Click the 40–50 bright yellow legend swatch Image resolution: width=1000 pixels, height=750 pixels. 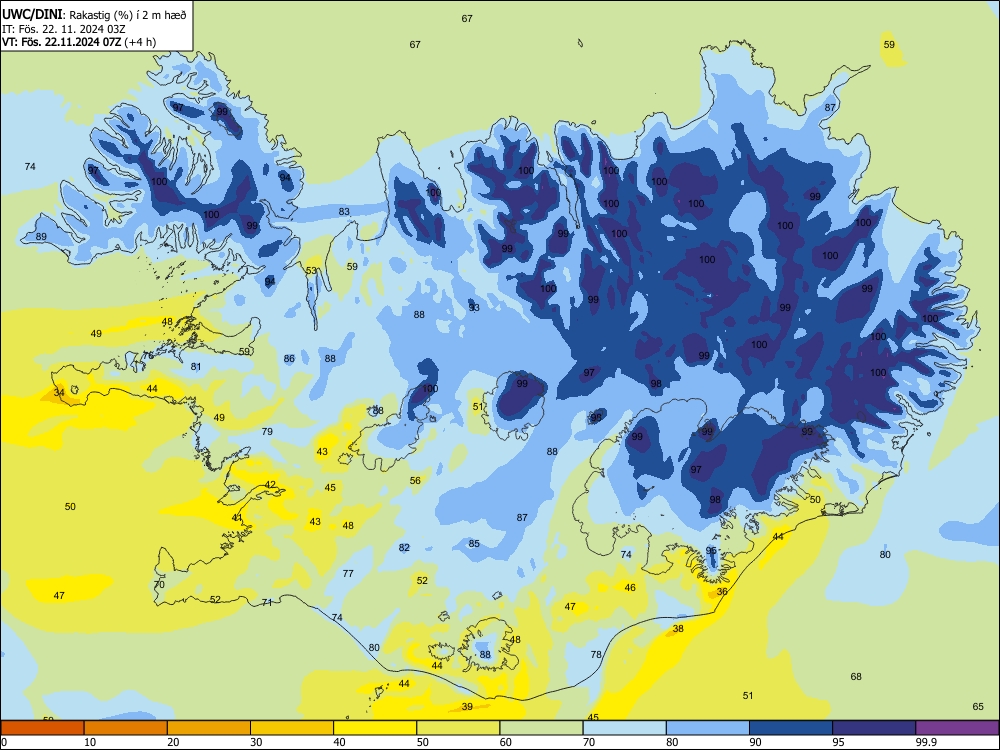pyautogui.click(x=375, y=728)
